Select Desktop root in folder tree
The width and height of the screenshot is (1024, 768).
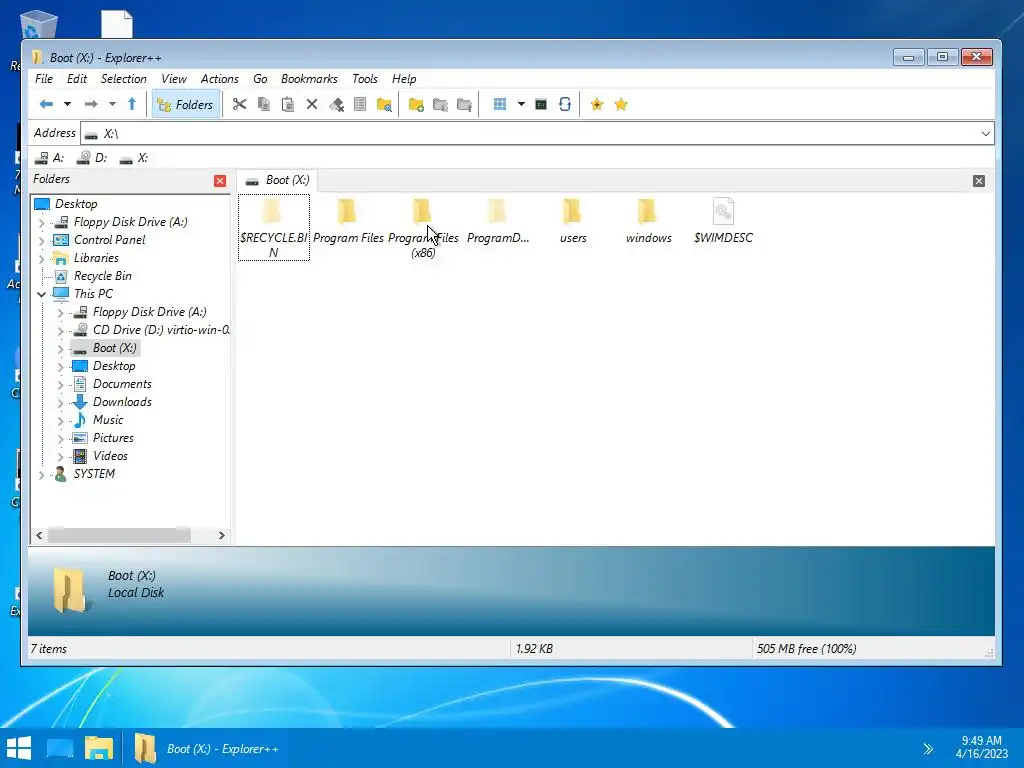[x=76, y=204]
